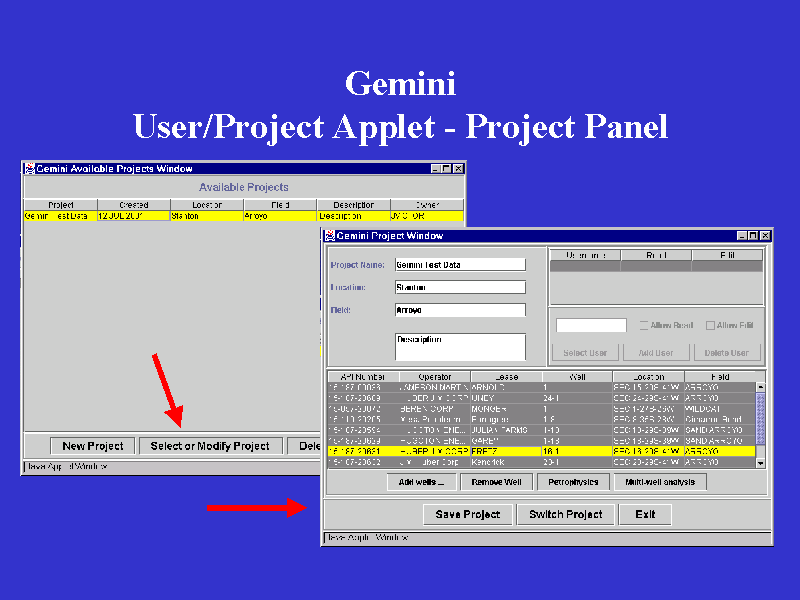Screen dimensions: 800x600
Task: Minimize the Gemini Project Window
Action: coord(742,235)
